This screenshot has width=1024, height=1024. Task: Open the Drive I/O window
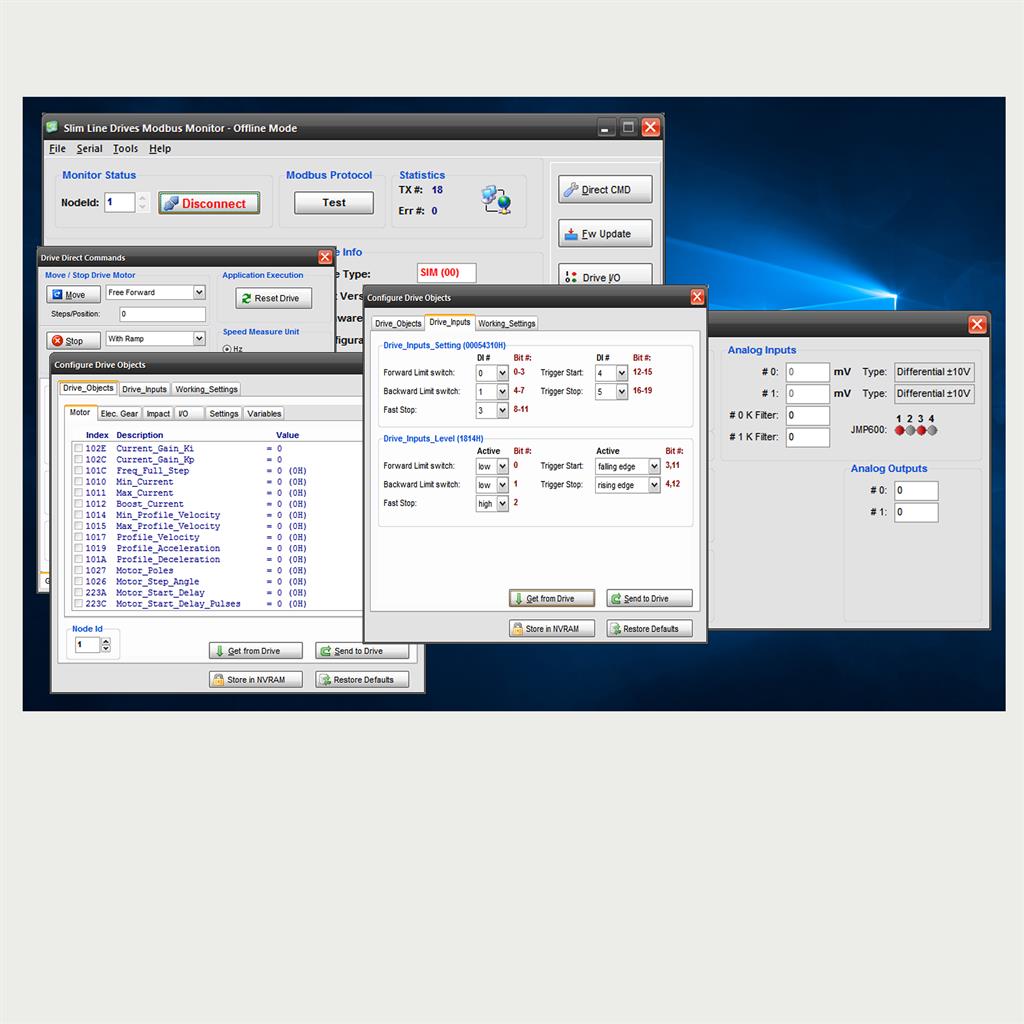[605, 276]
